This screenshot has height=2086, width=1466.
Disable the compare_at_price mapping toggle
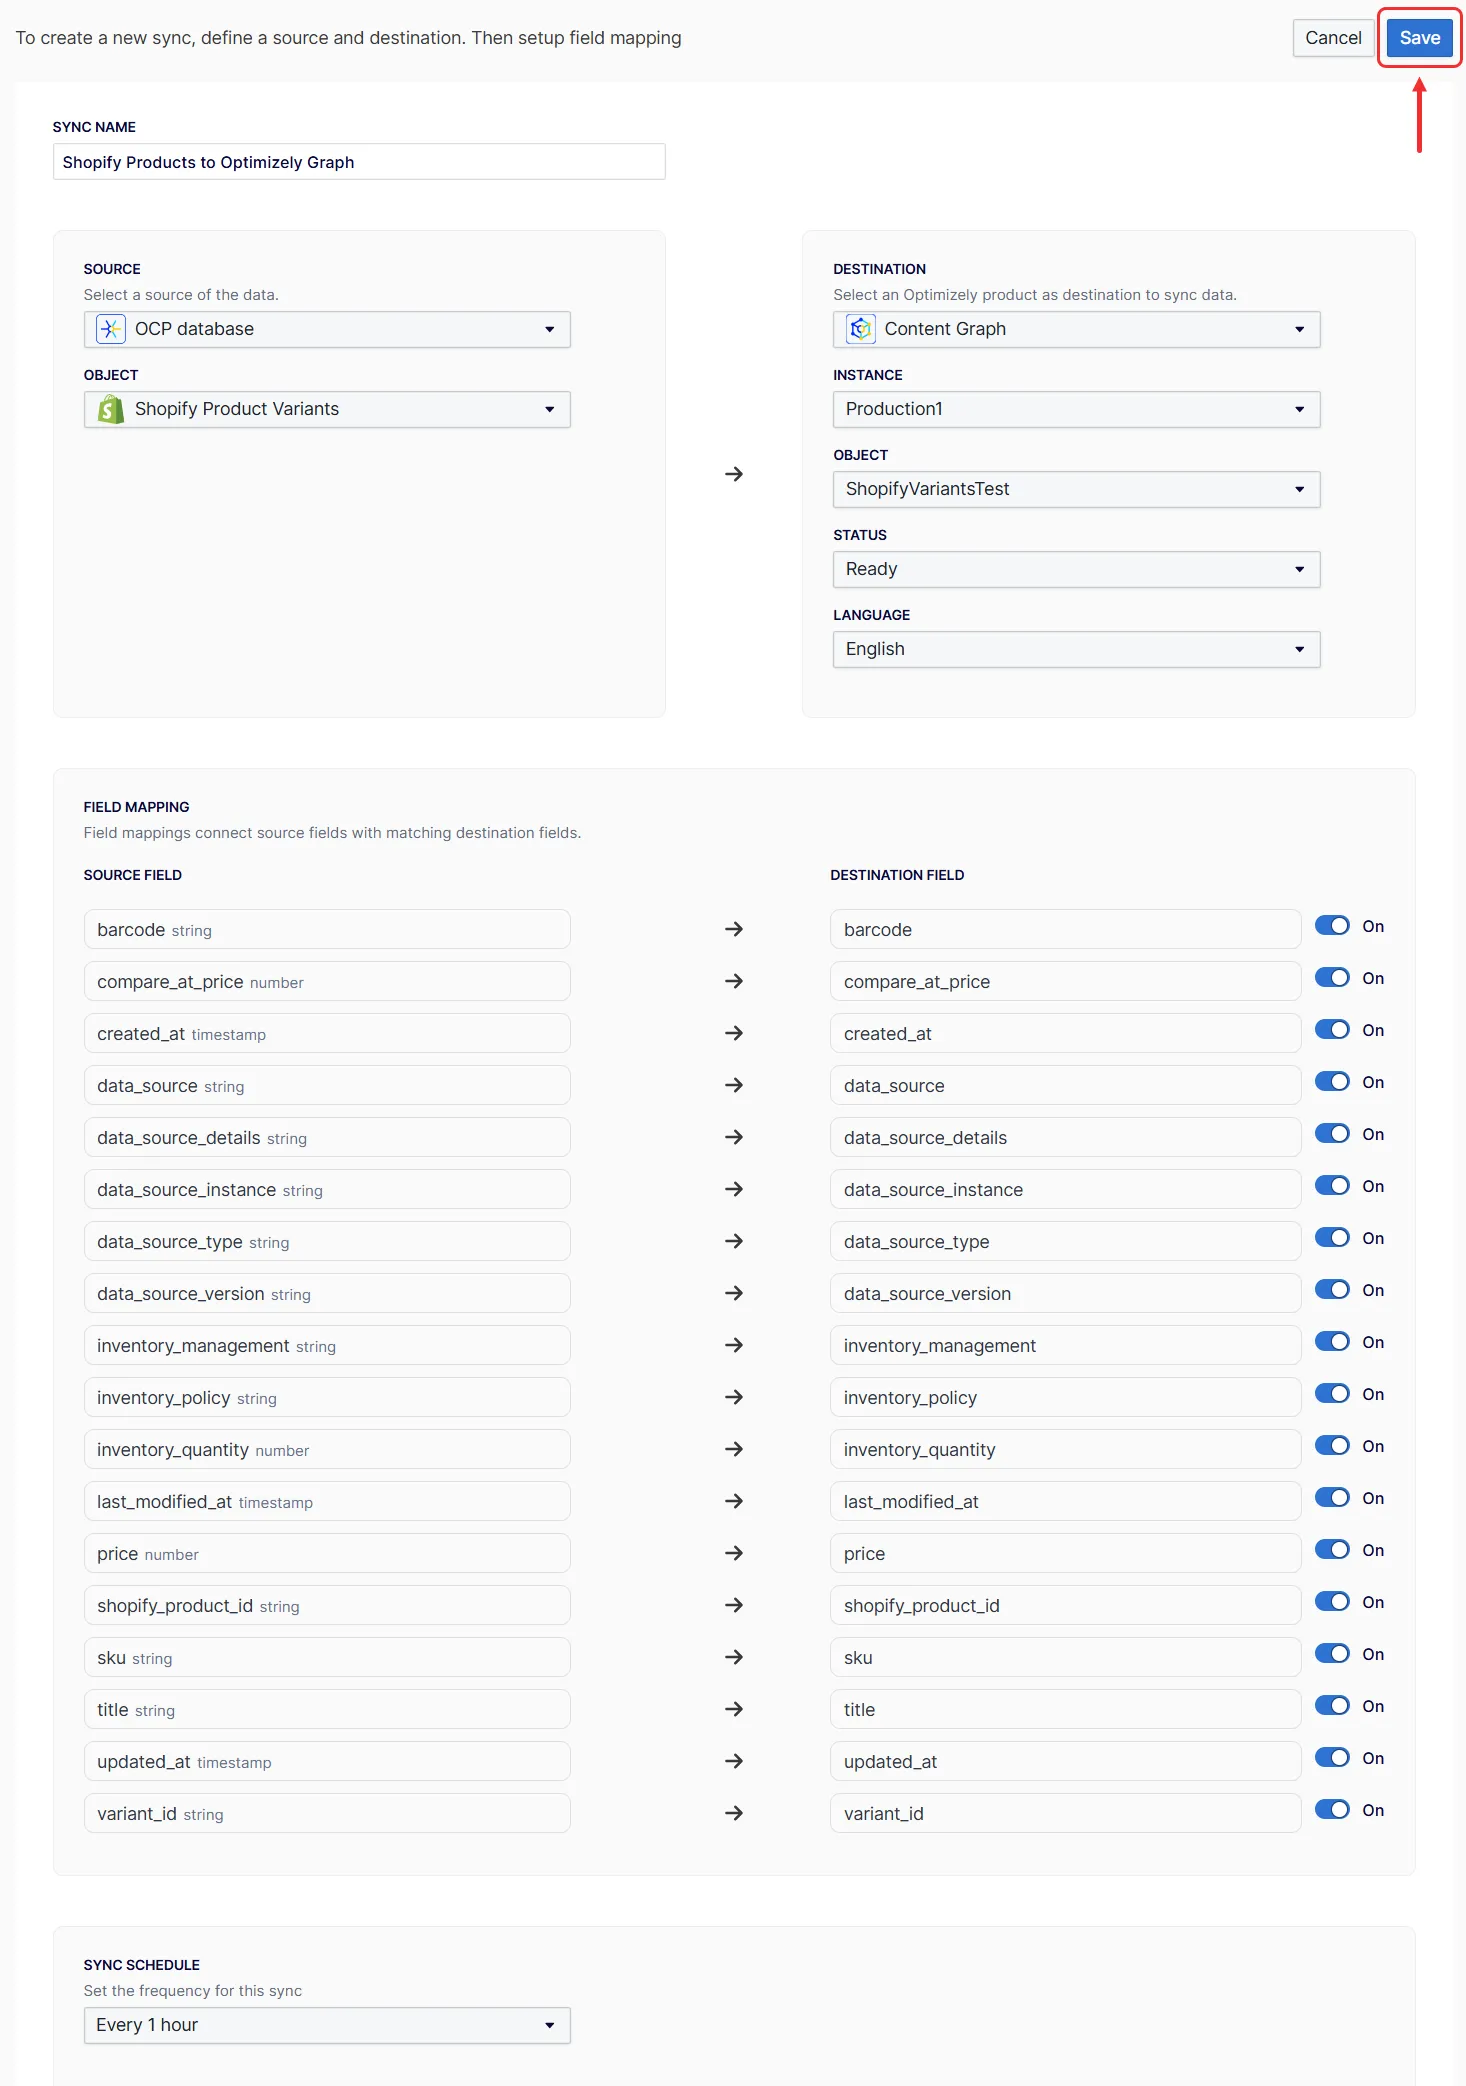click(x=1332, y=978)
